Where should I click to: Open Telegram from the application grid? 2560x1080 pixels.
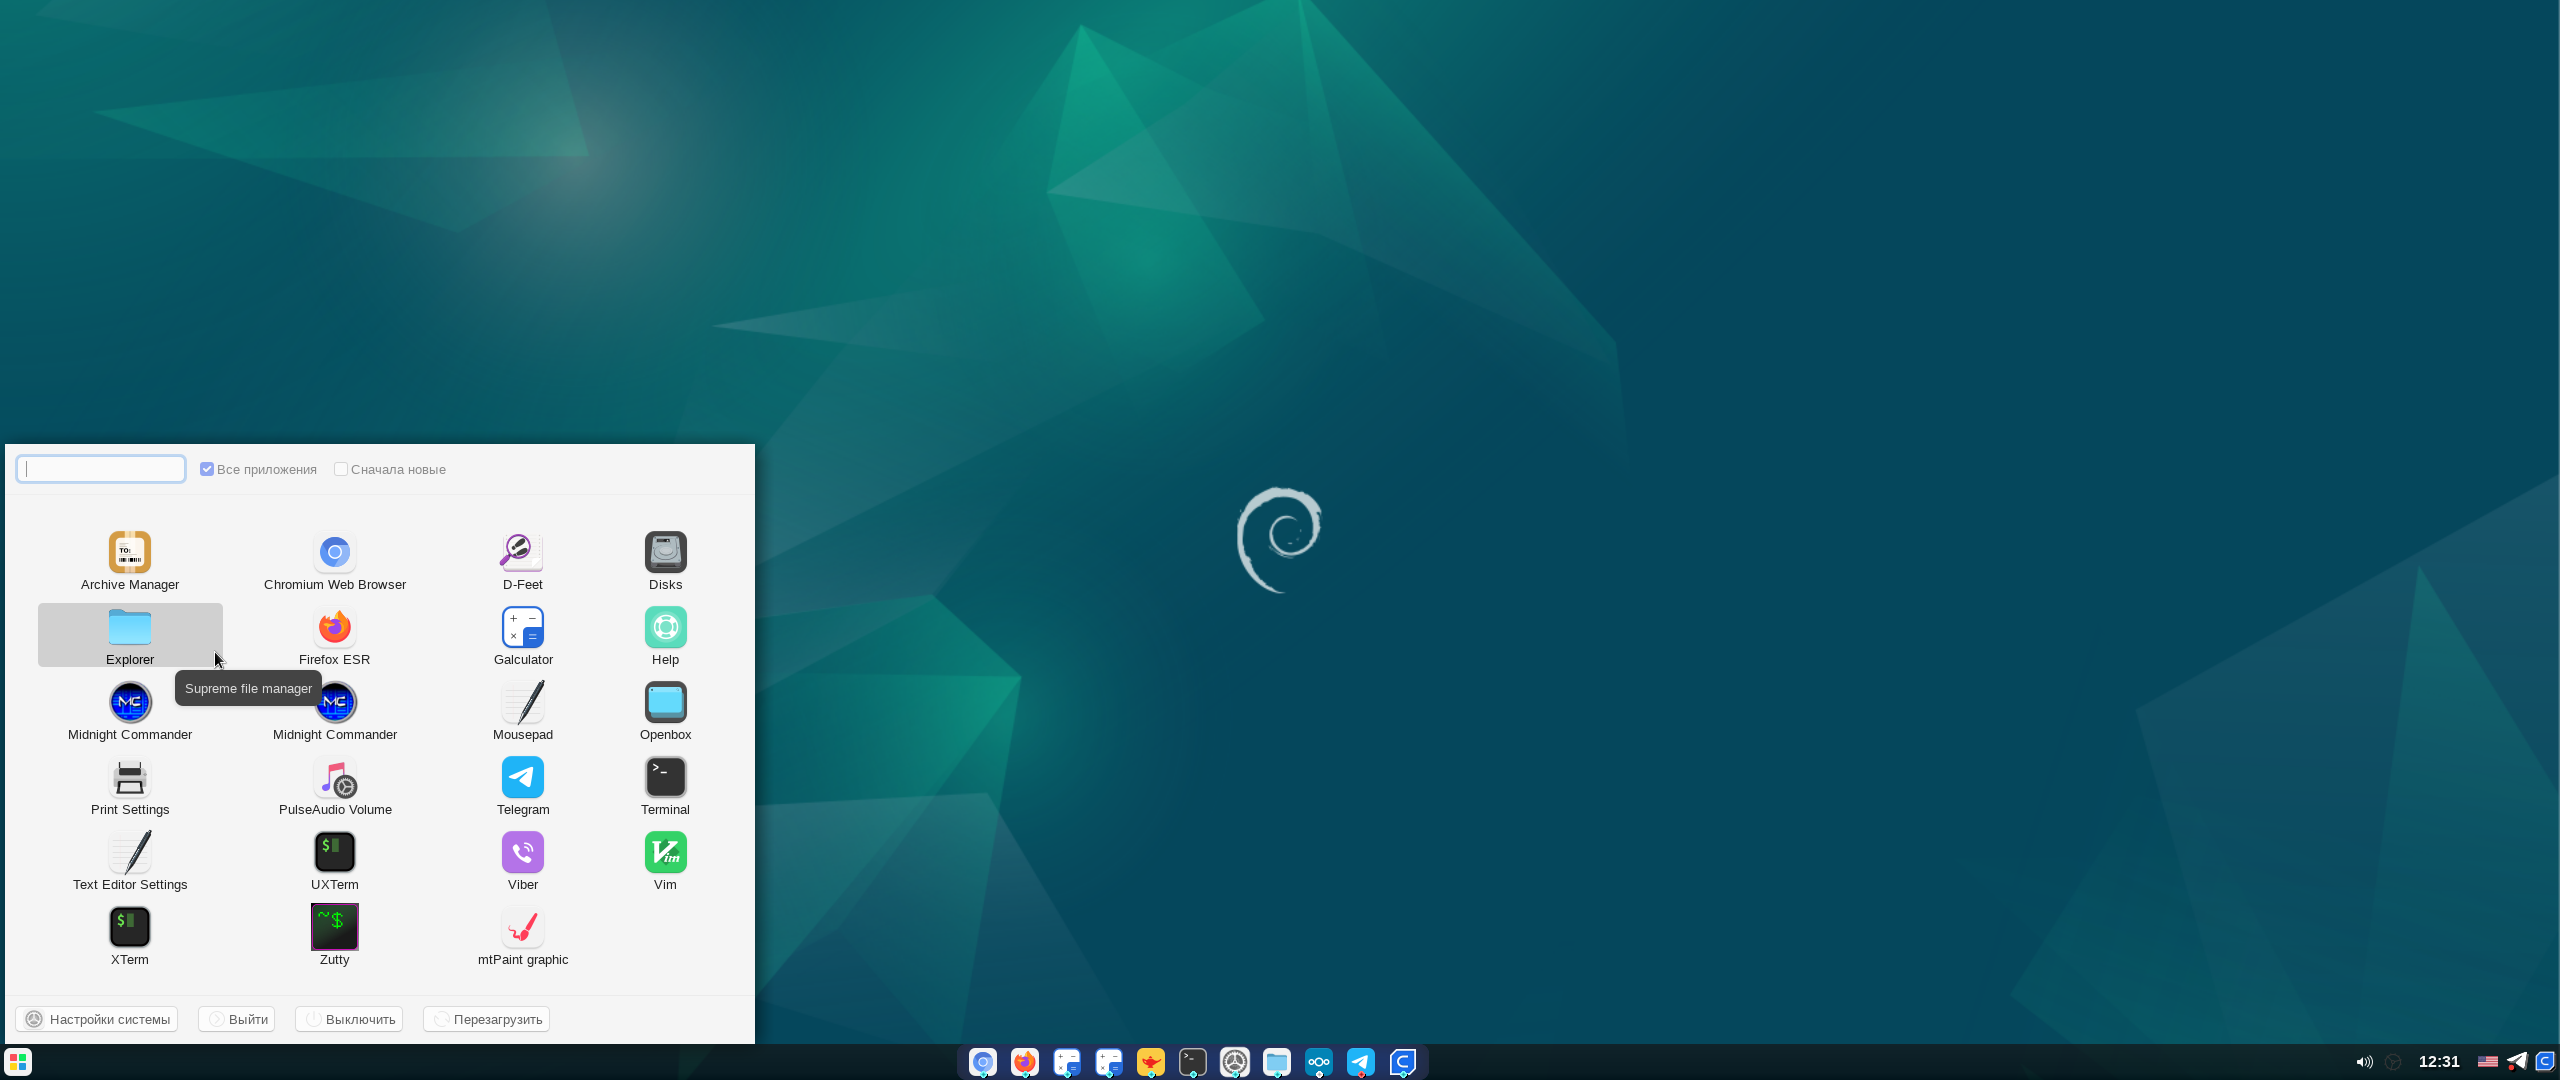click(x=522, y=778)
